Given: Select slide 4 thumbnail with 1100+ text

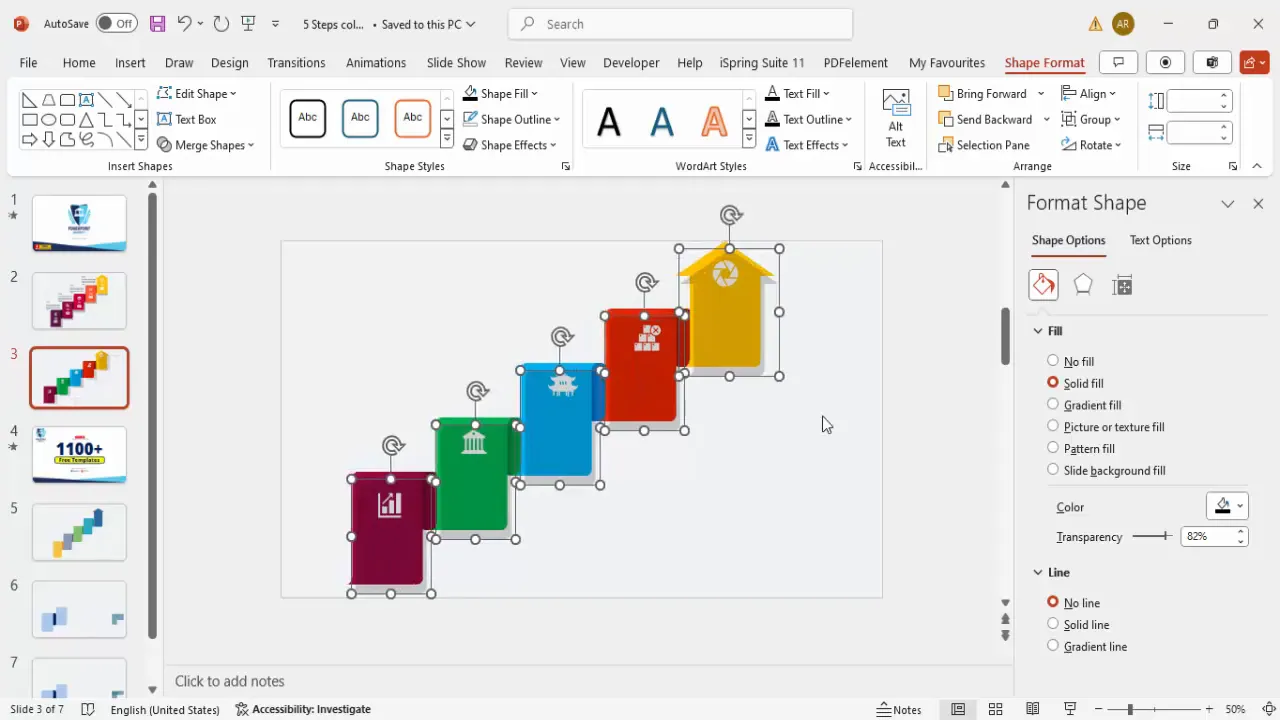Looking at the screenshot, I should click(79, 454).
